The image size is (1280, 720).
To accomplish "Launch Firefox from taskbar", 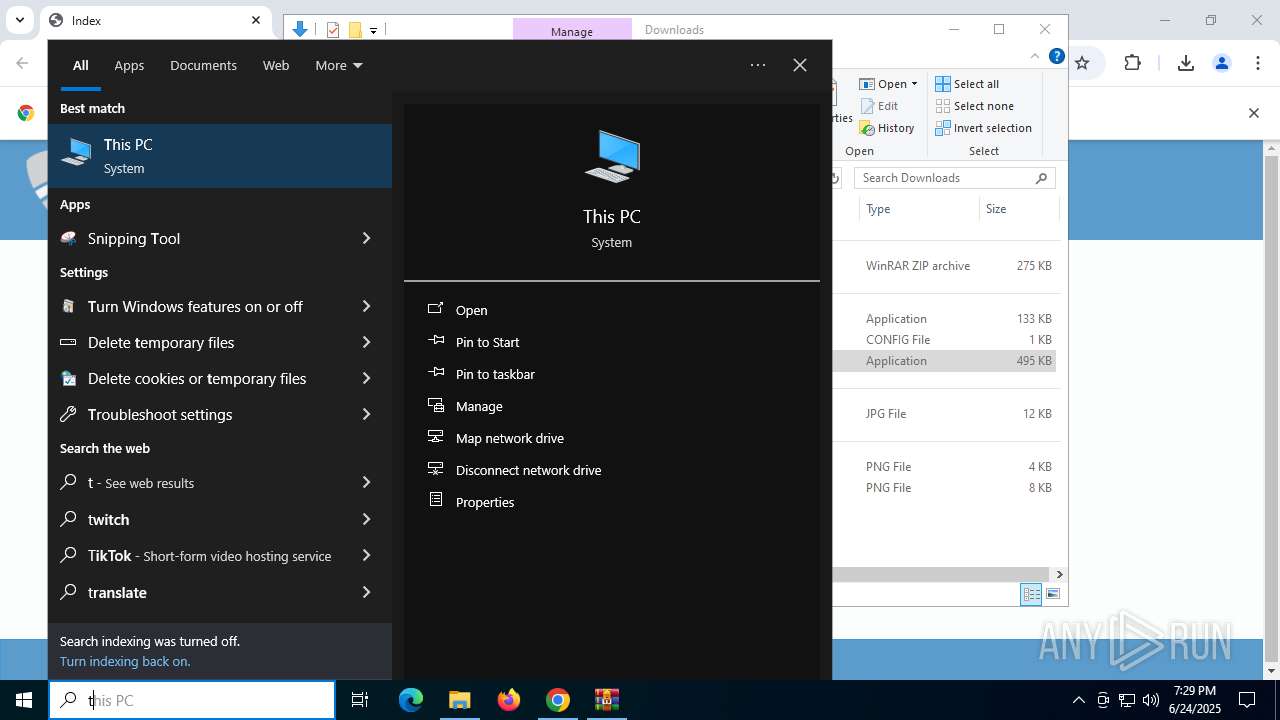I will pyautogui.click(x=509, y=700).
